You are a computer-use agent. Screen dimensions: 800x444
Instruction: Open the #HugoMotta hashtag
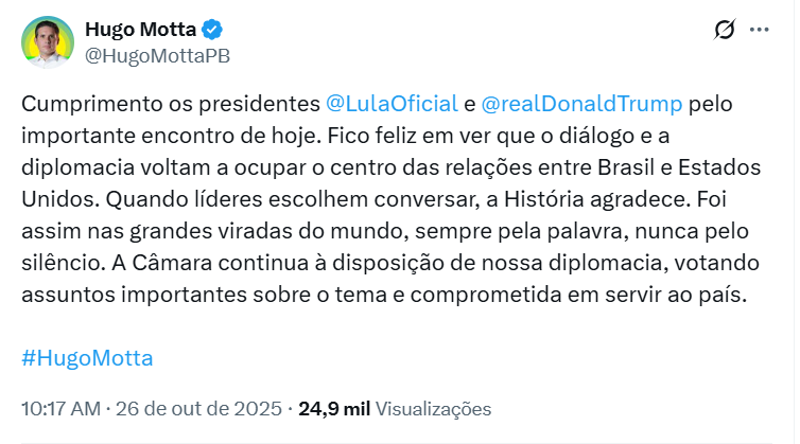87,358
